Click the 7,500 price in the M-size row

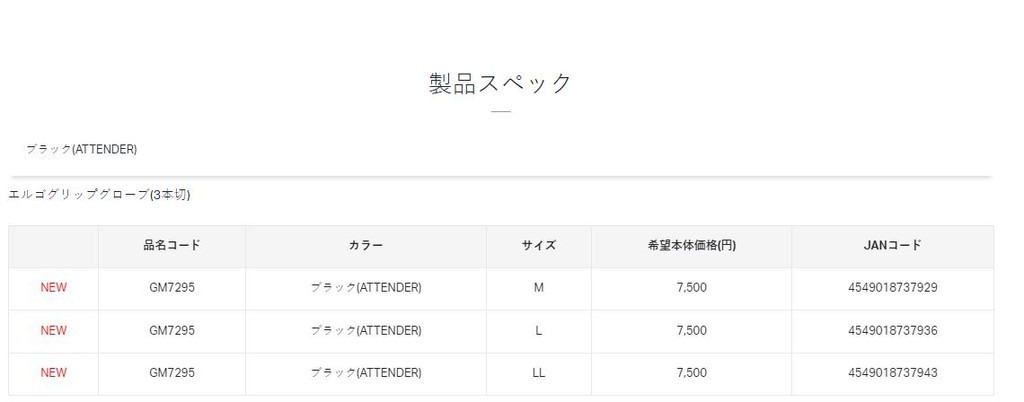(692, 288)
